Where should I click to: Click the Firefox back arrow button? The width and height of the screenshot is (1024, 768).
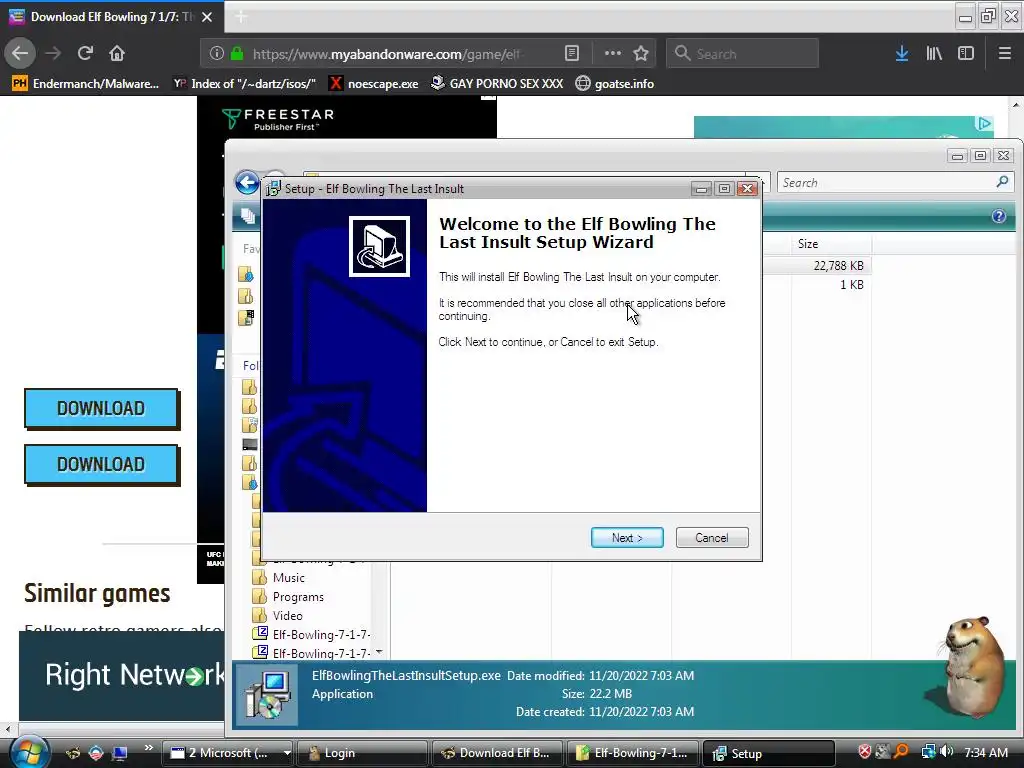20,54
